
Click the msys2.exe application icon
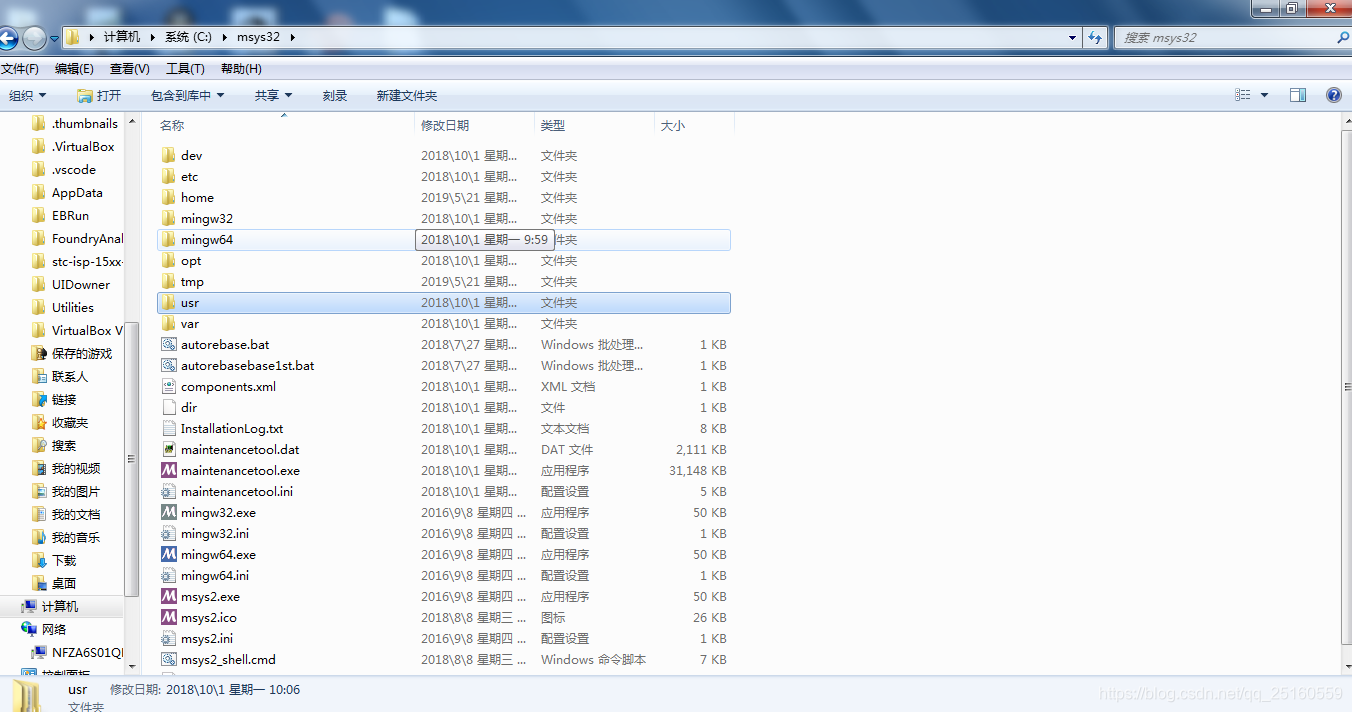[169, 596]
